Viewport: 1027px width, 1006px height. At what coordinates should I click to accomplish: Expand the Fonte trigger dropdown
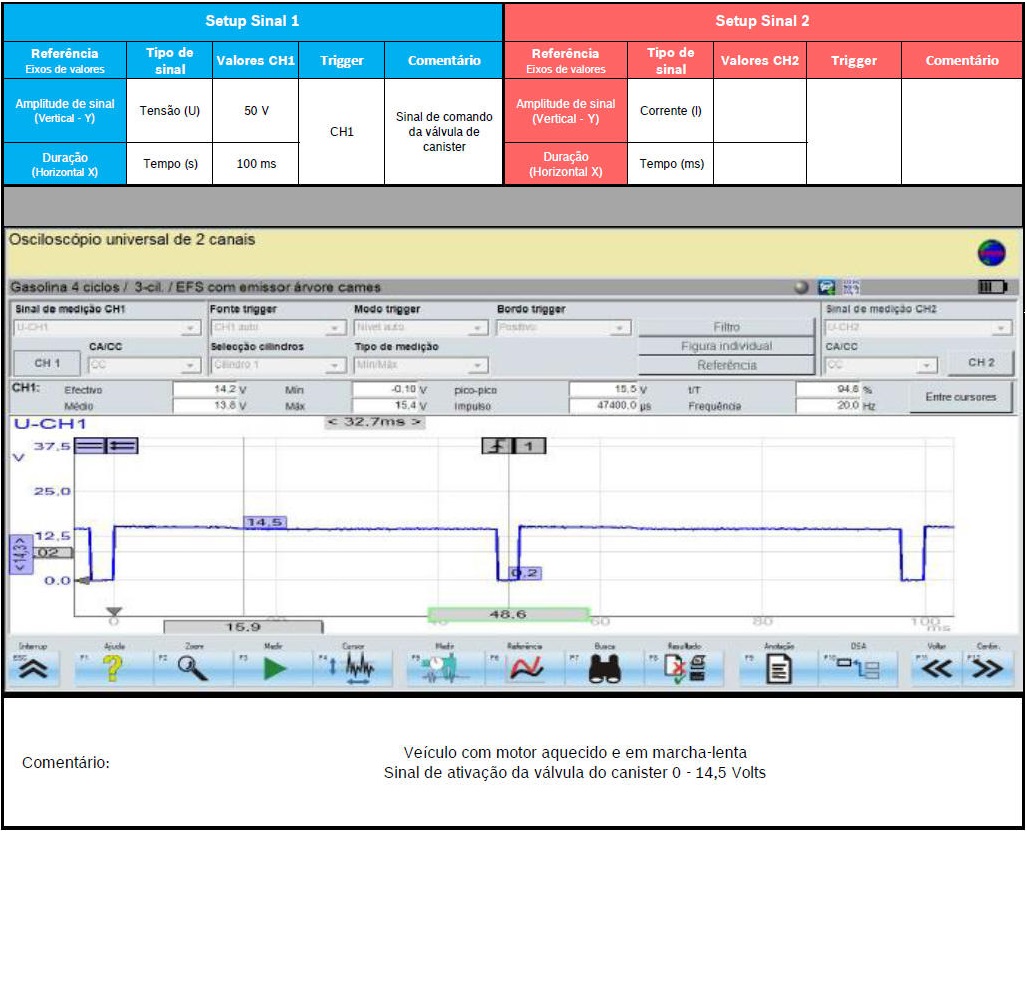tap(336, 328)
